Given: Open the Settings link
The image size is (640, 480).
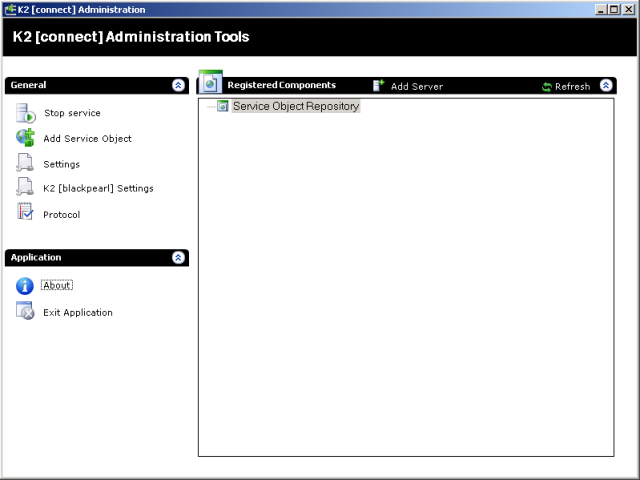Looking at the screenshot, I should [62, 164].
